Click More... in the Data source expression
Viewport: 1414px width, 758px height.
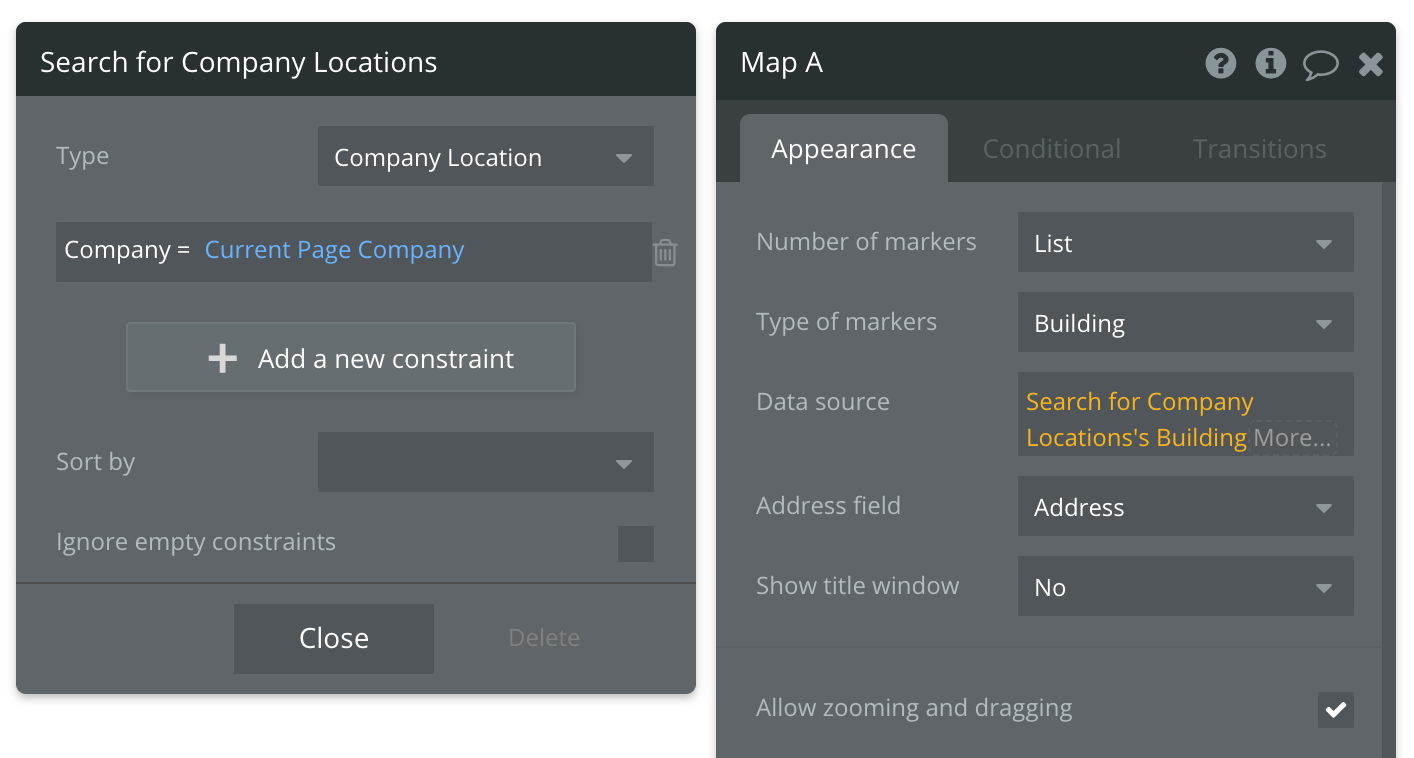click(1292, 438)
